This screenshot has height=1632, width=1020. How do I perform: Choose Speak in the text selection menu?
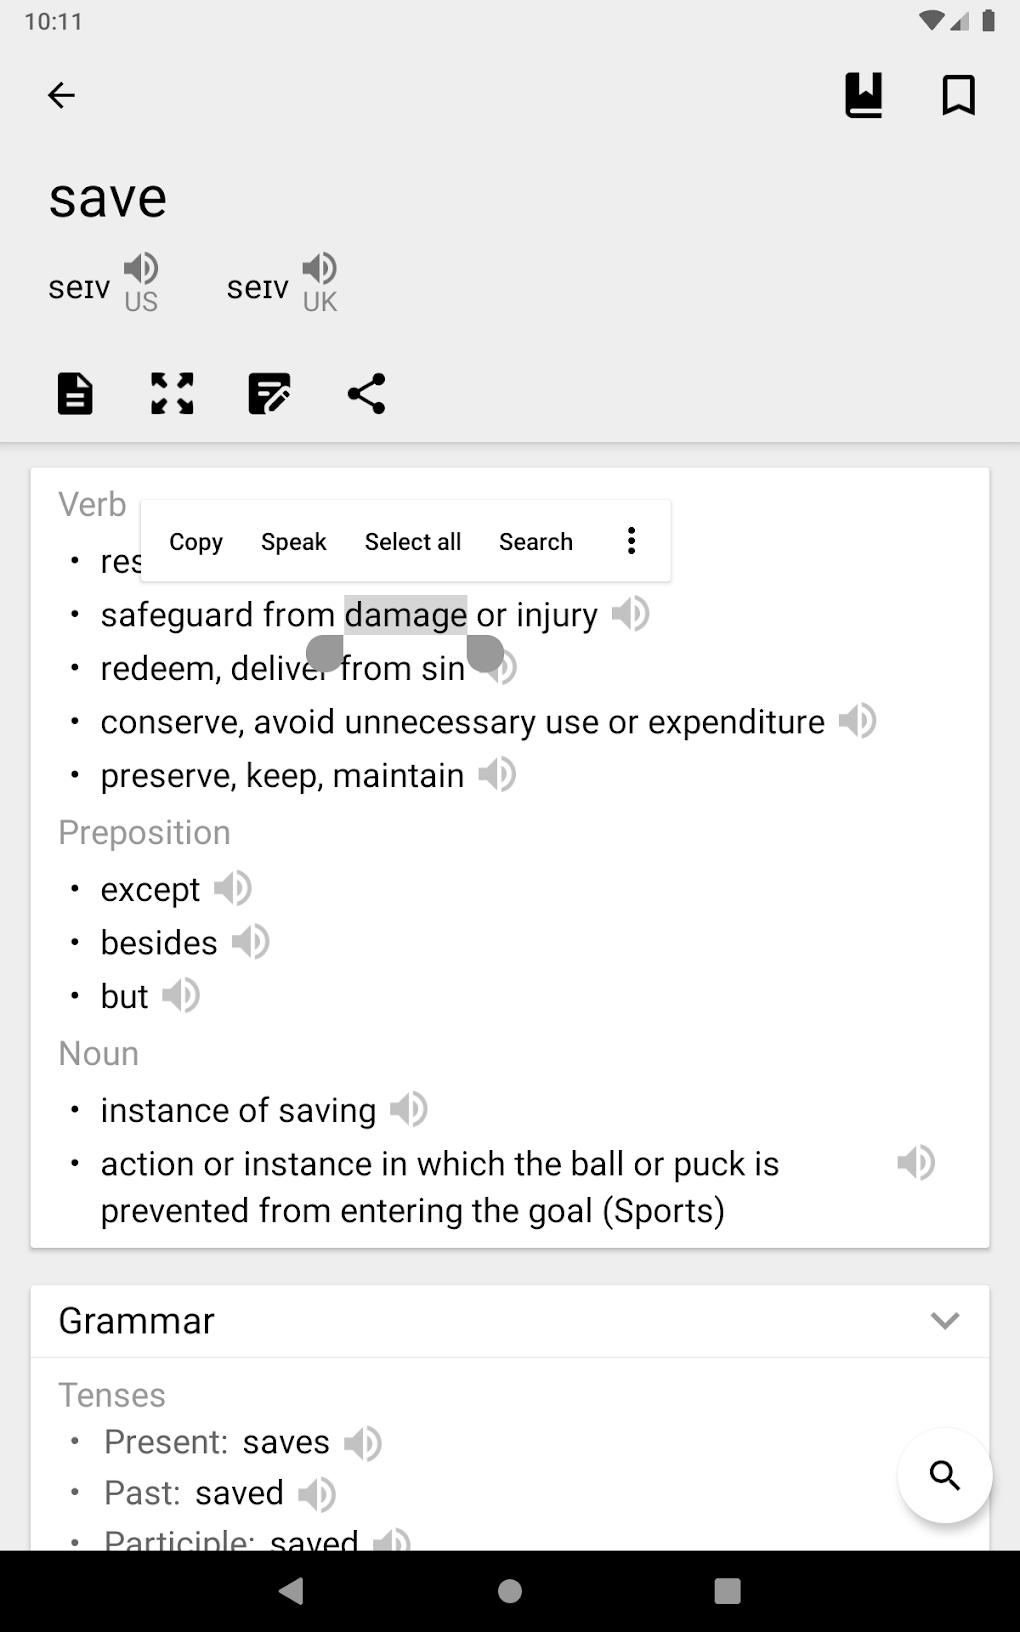click(x=294, y=542)
